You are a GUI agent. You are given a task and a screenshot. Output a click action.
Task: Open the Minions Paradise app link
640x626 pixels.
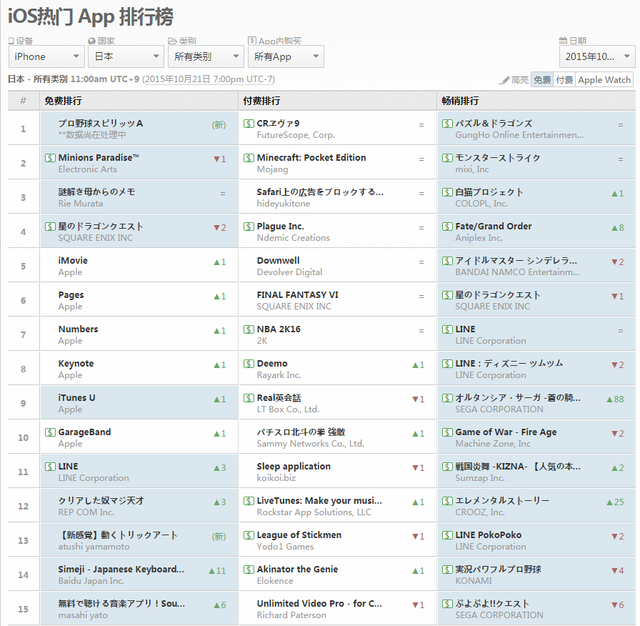coord(98,158)
